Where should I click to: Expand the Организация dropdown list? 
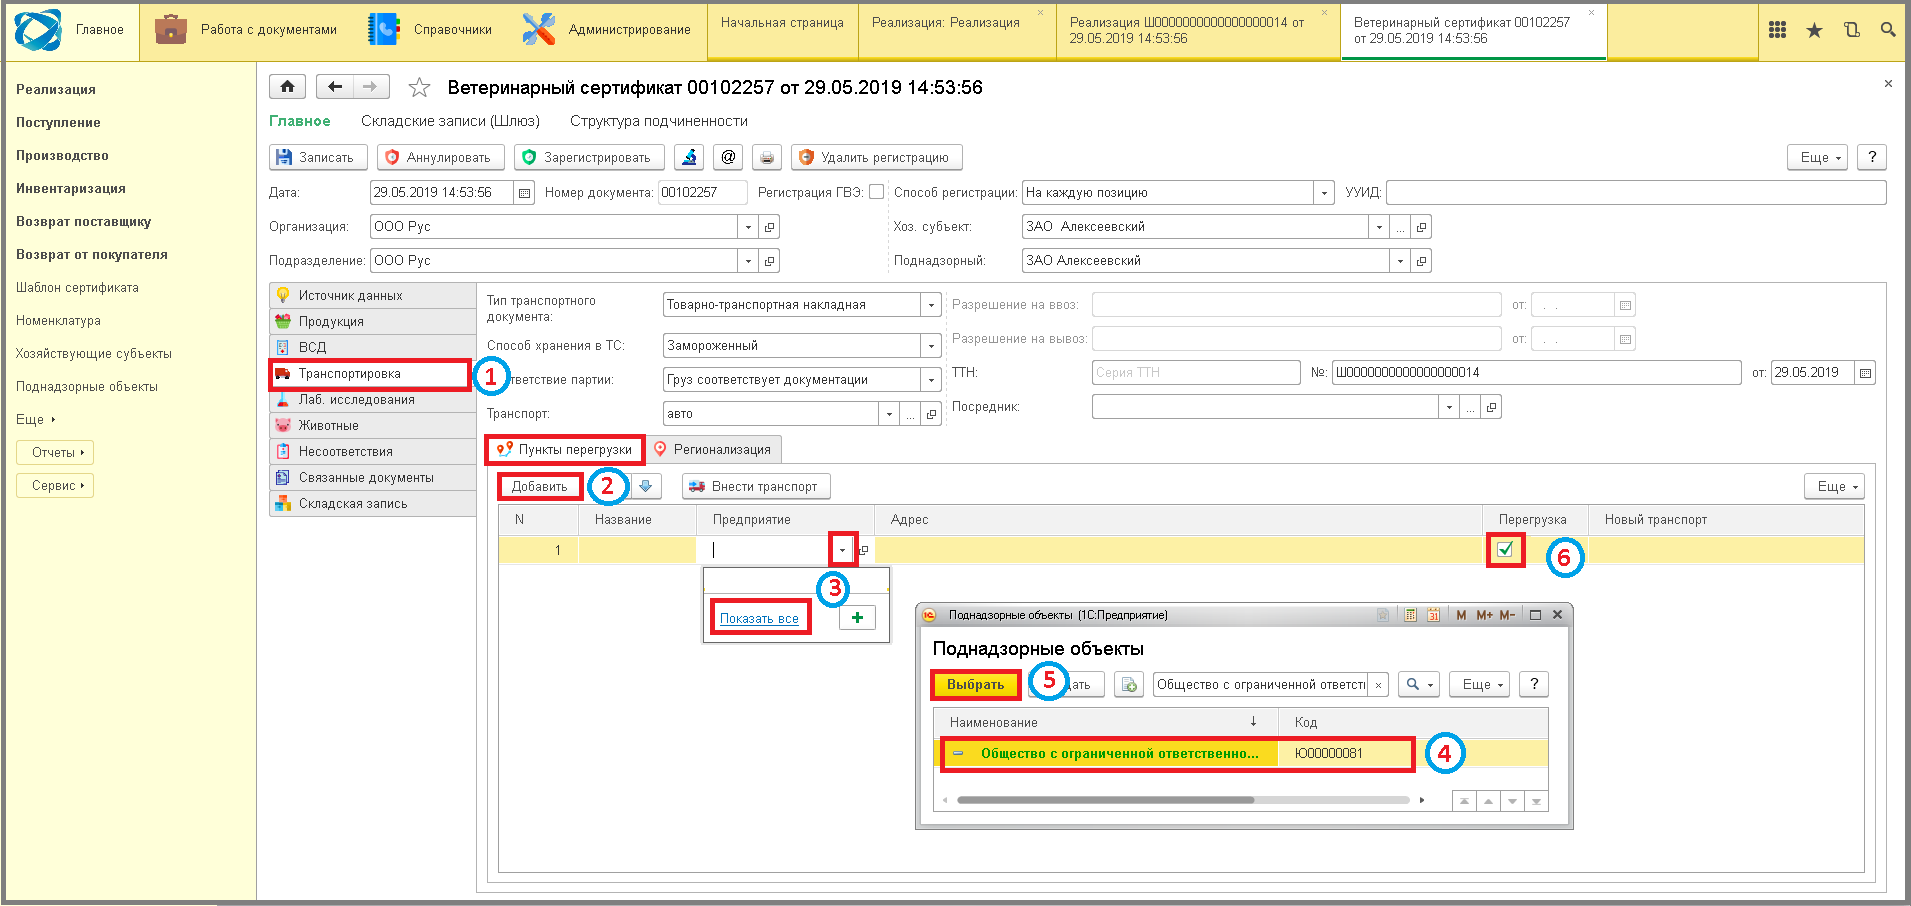[x=748, y=227]
